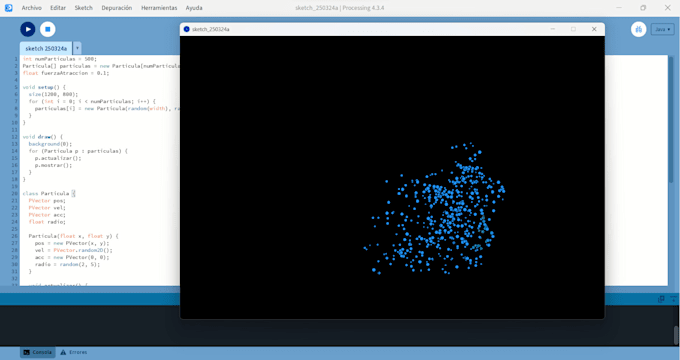The image size is (680, 360).
Task: Click the 'pos = new PVector(x, y);' line
Action: 72,243
